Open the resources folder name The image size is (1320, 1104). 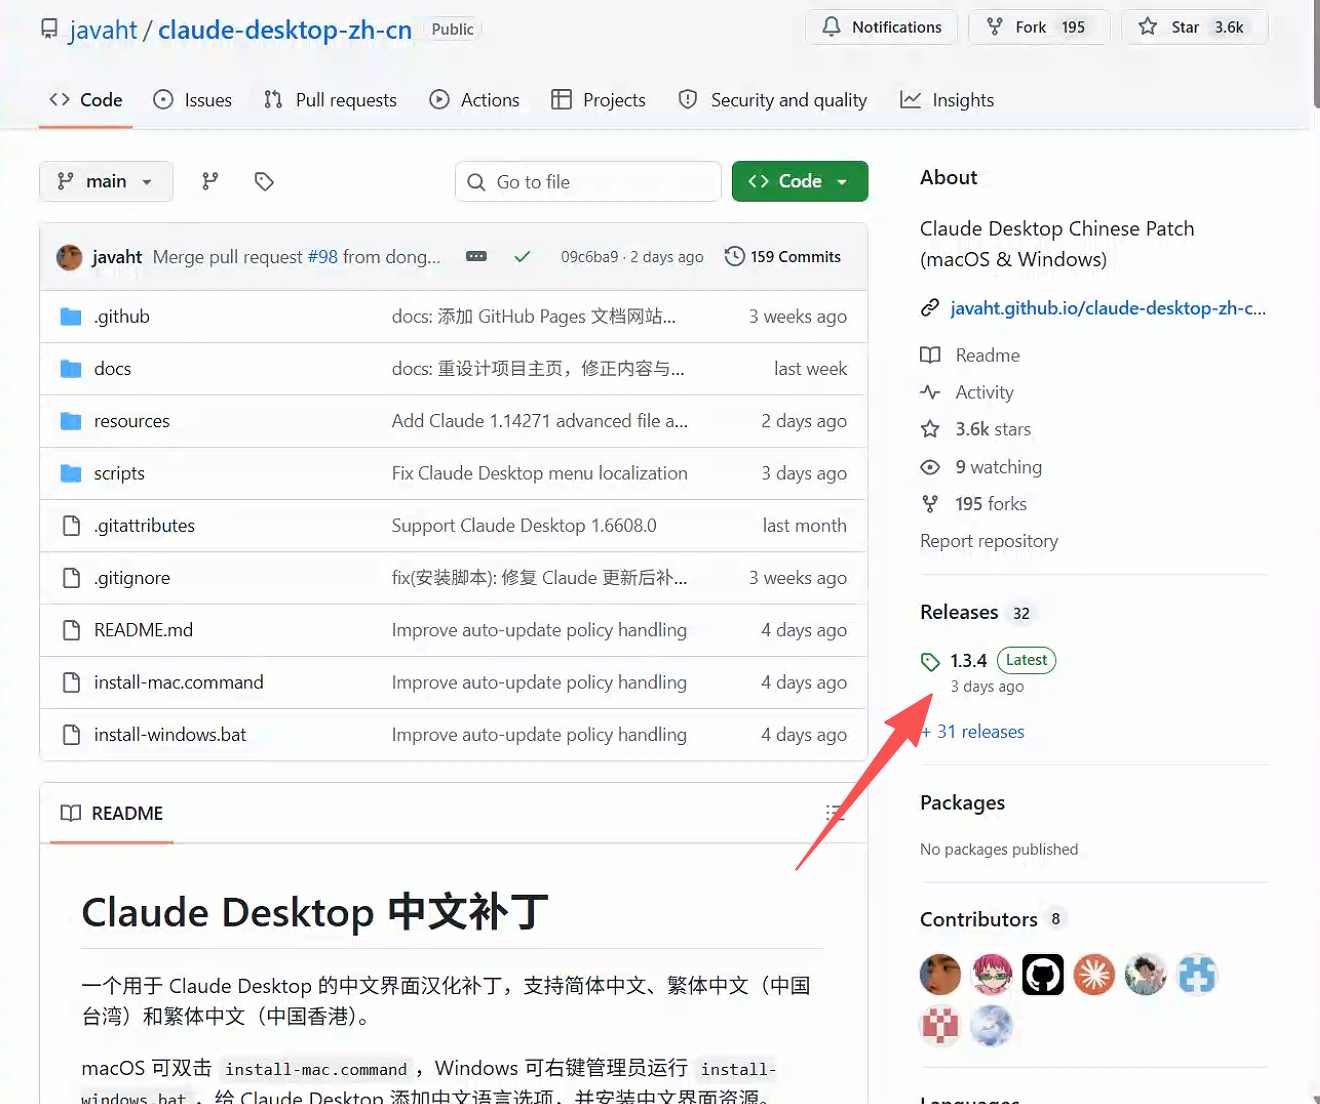click(x=132, y=421)
